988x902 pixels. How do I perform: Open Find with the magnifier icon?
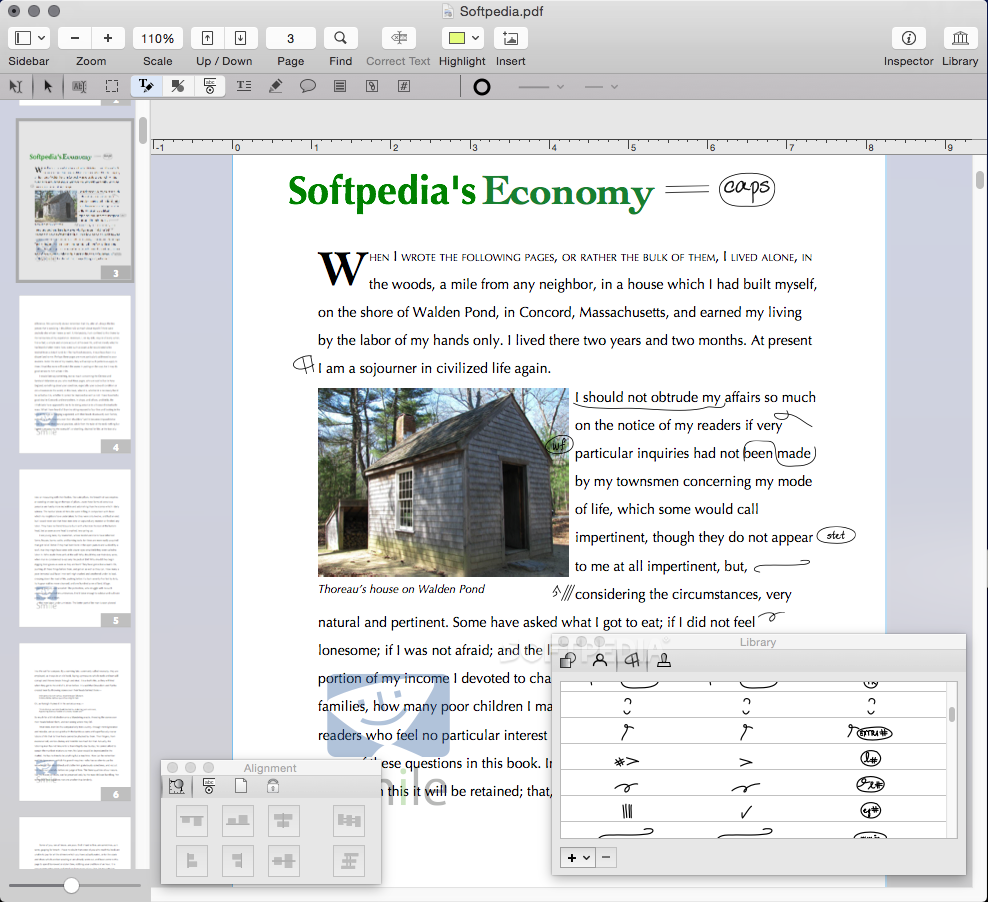point(340,38)
